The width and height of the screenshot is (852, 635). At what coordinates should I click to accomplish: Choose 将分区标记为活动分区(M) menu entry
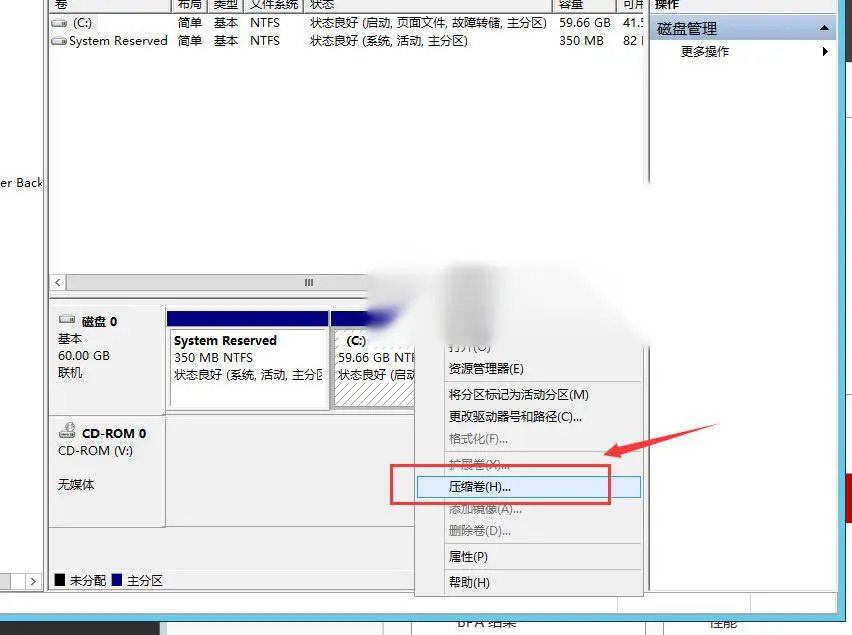tap(518, 395)
